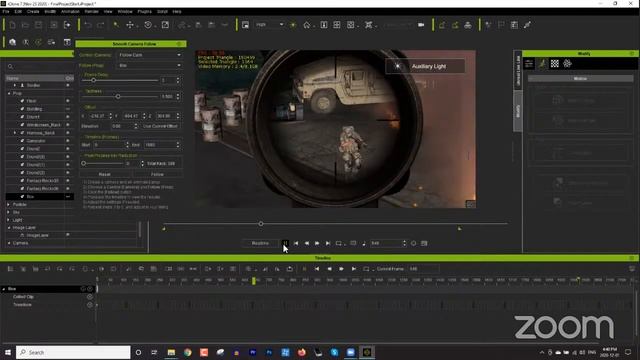Open the Control (Camera) Follow Cam dropdown

pyautogui.click(x=150, y=55)
